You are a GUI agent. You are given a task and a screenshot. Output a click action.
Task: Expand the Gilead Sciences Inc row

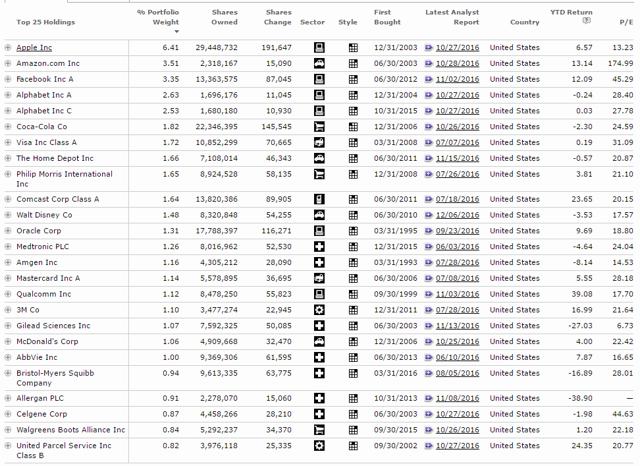coord(8,326)
